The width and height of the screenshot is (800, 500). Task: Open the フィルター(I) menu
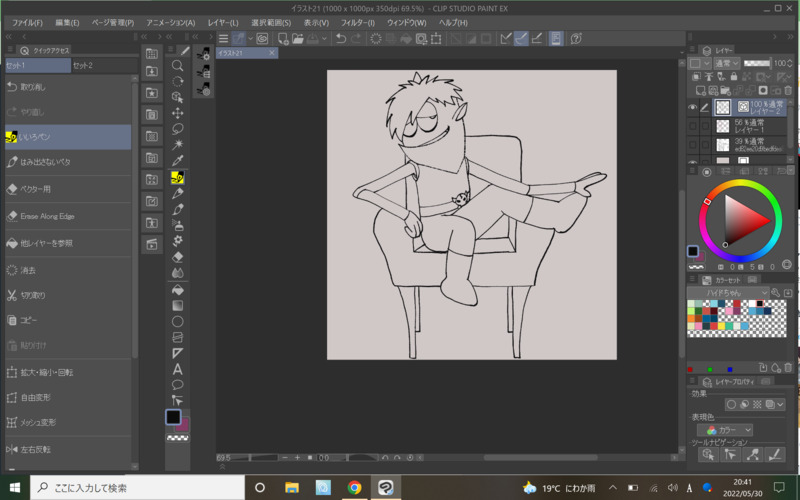click(357, 22)
